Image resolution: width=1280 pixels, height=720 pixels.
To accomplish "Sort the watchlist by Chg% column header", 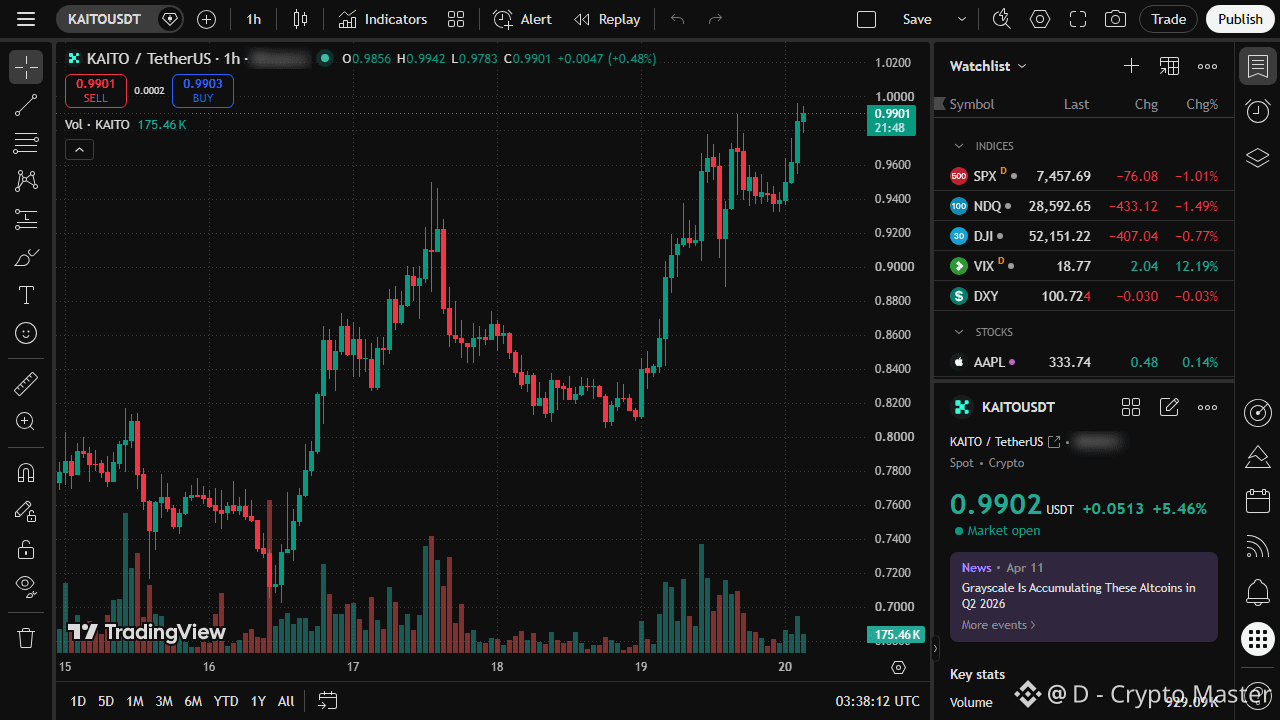I will click(x=1202, y=104).
